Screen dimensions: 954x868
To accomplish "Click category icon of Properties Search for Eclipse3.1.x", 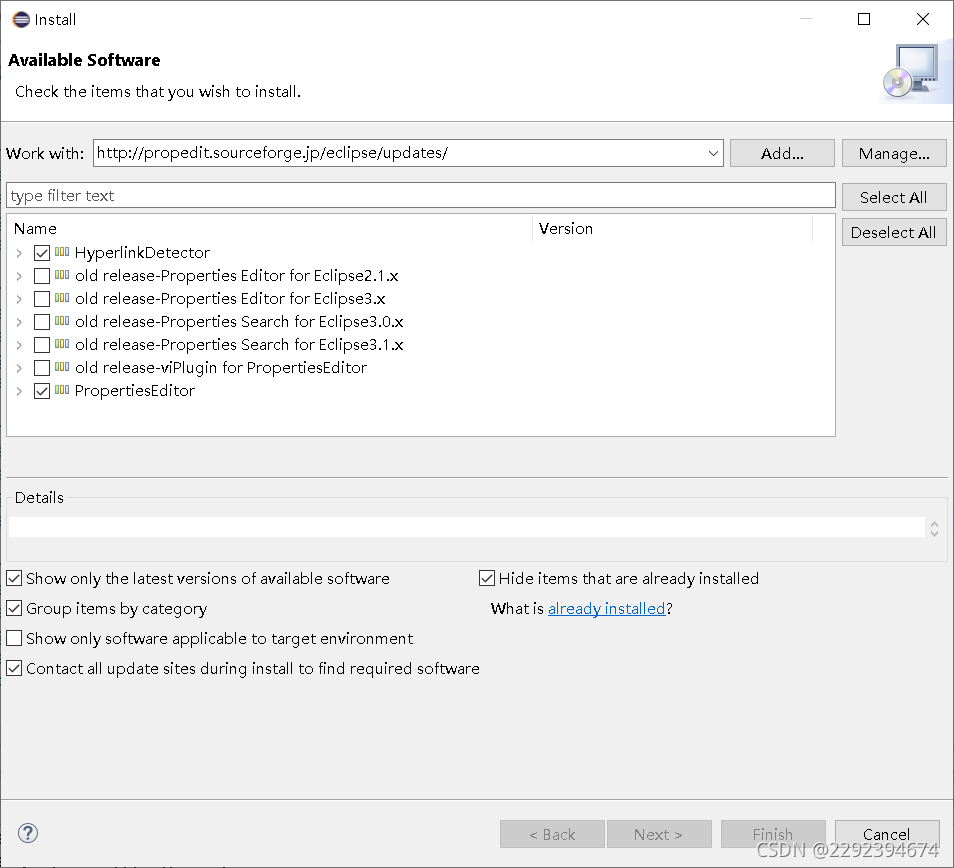I will [62, 344].
